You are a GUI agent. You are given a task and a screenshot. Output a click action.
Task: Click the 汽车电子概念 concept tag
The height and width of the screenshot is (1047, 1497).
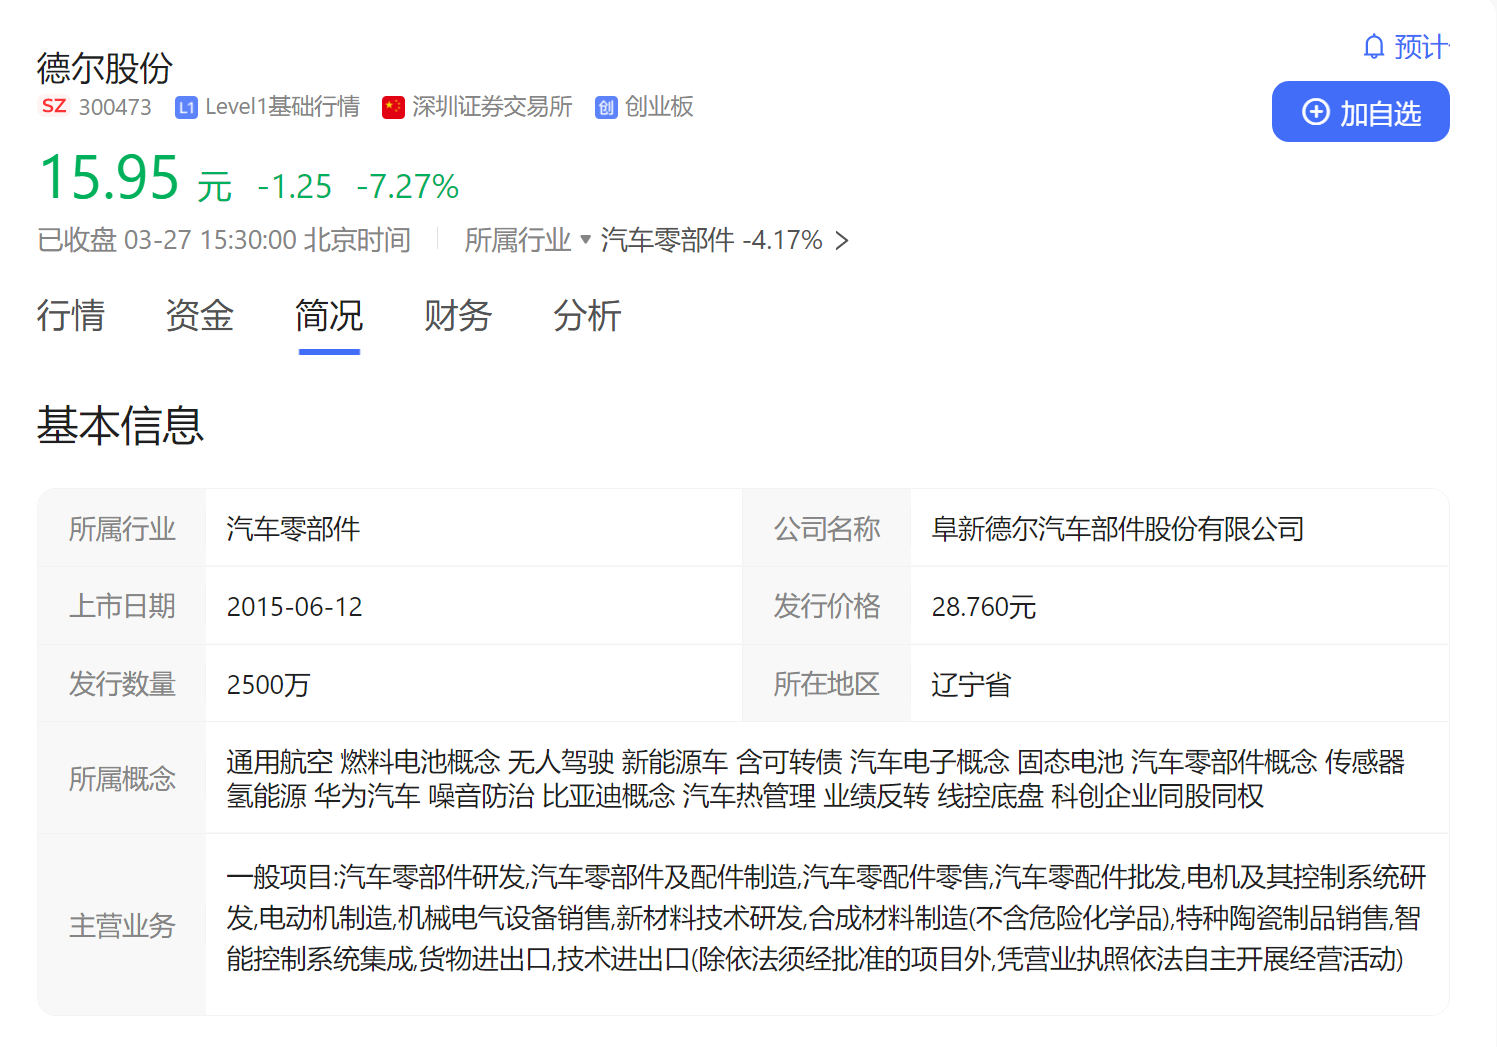[x=930, y=762]
